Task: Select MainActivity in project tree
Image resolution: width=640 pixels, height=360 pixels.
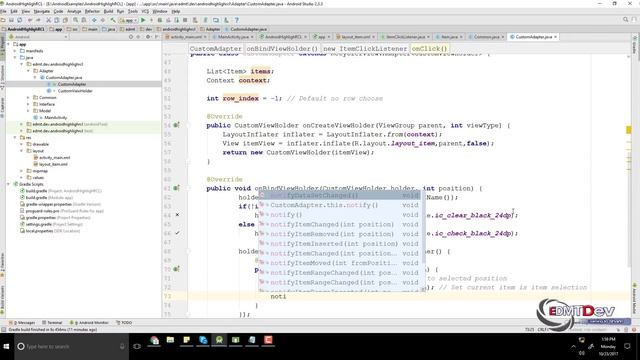Action: click(56, 118)
